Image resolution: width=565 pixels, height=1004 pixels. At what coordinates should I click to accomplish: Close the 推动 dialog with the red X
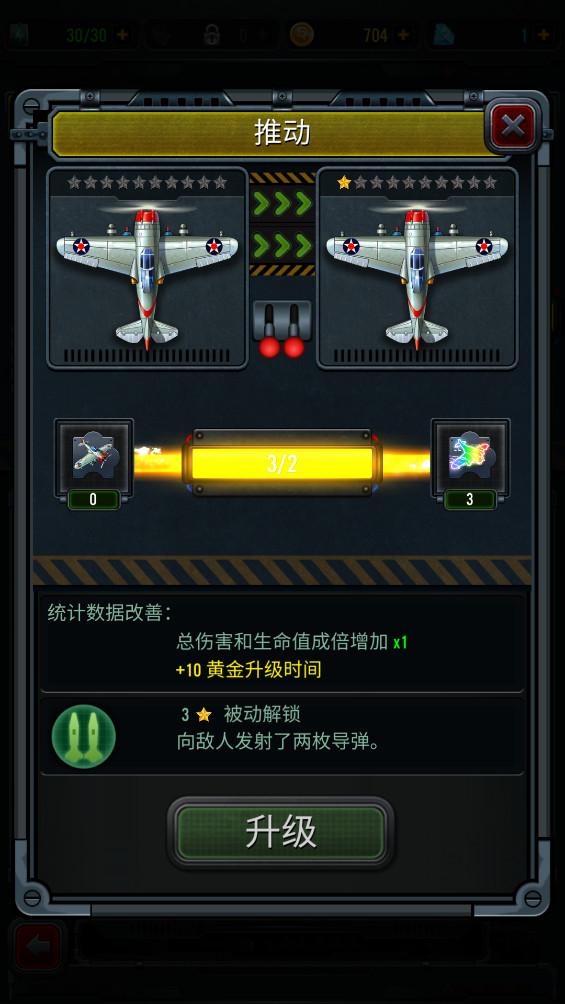click(x=512, y=126)
